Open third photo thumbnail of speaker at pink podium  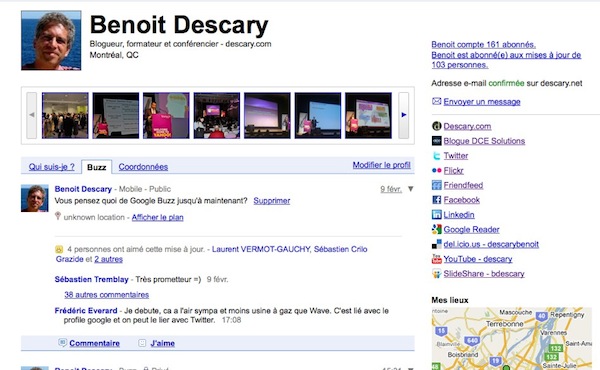[166, 115]
